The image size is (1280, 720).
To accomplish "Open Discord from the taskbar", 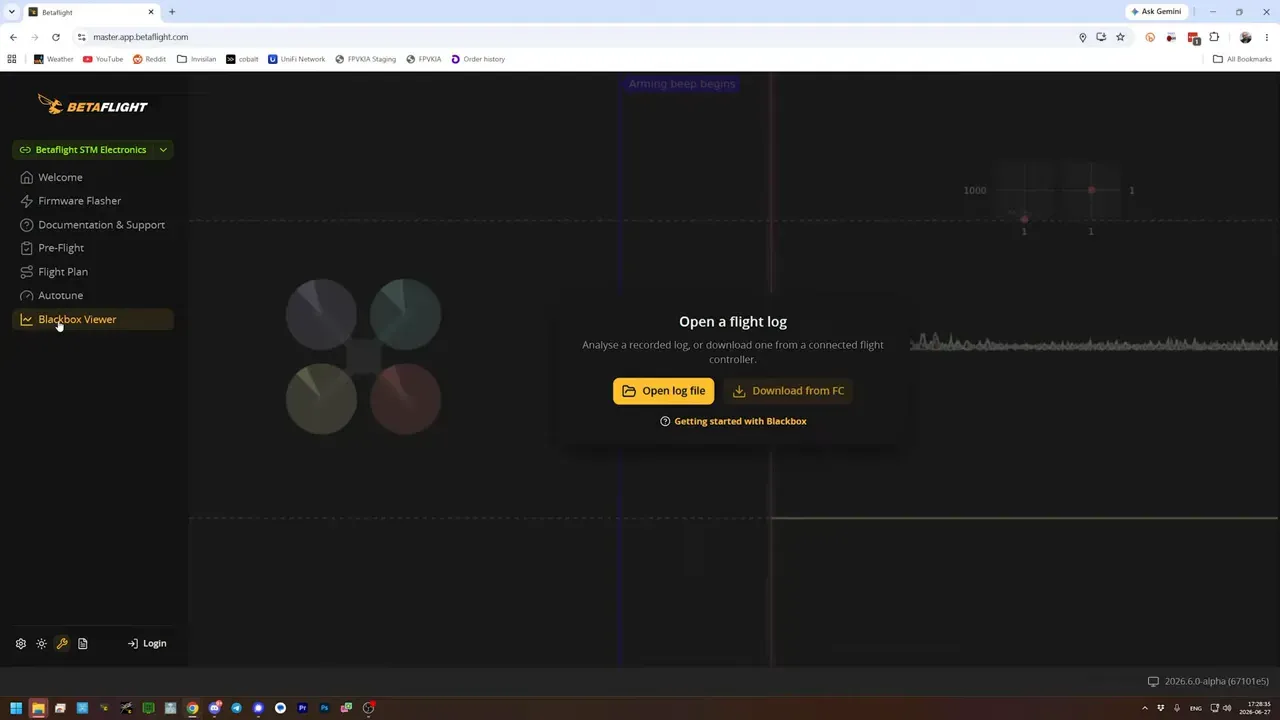I will 215,708.
